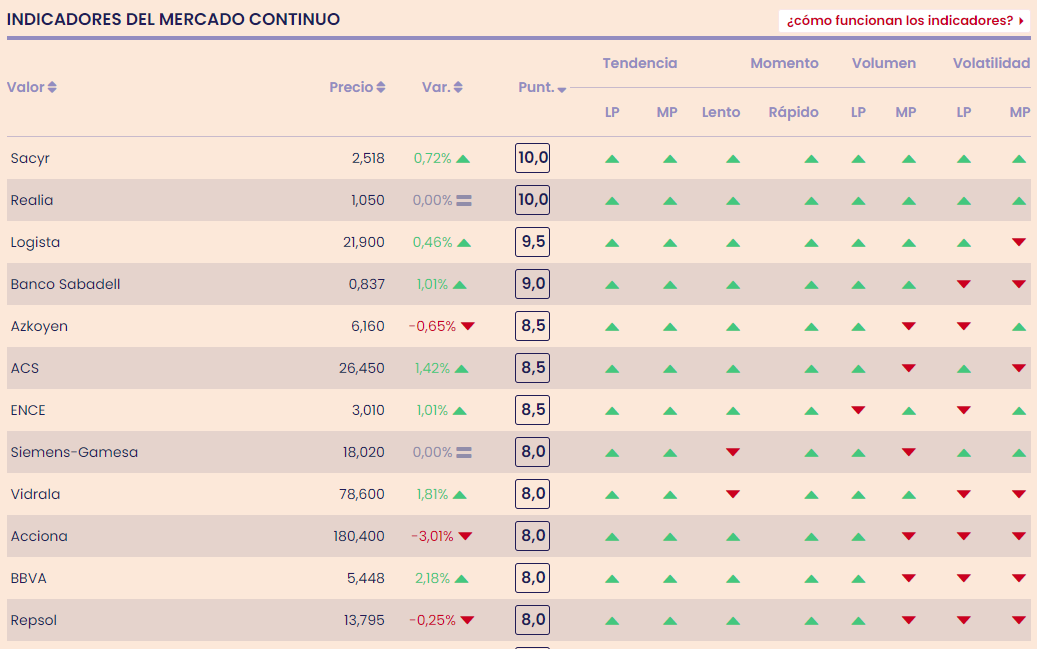
Task: Click Siemens-Gamesa's red Momento Lento arrow
Action: coord(733,452)
